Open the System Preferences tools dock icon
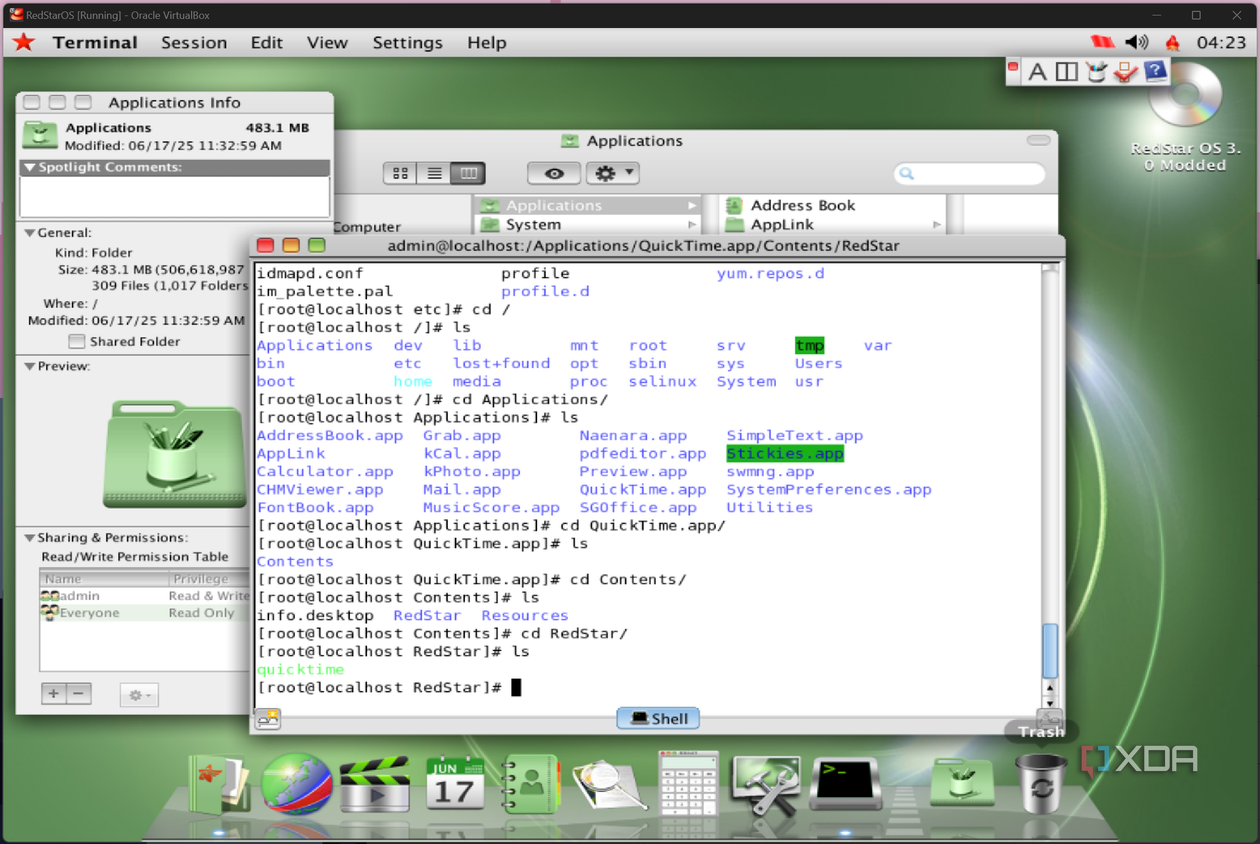 click(766, 784)
